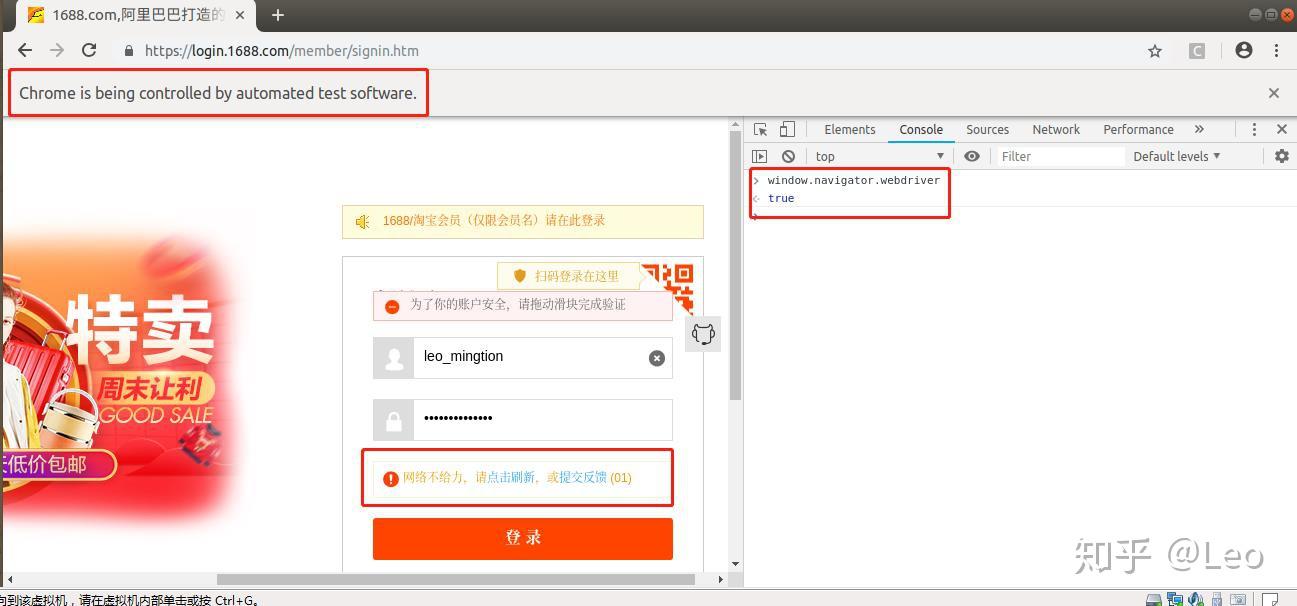Click the address bar URL
The height and width of the screenshot is (606, 1297).
tap(282, 51)
